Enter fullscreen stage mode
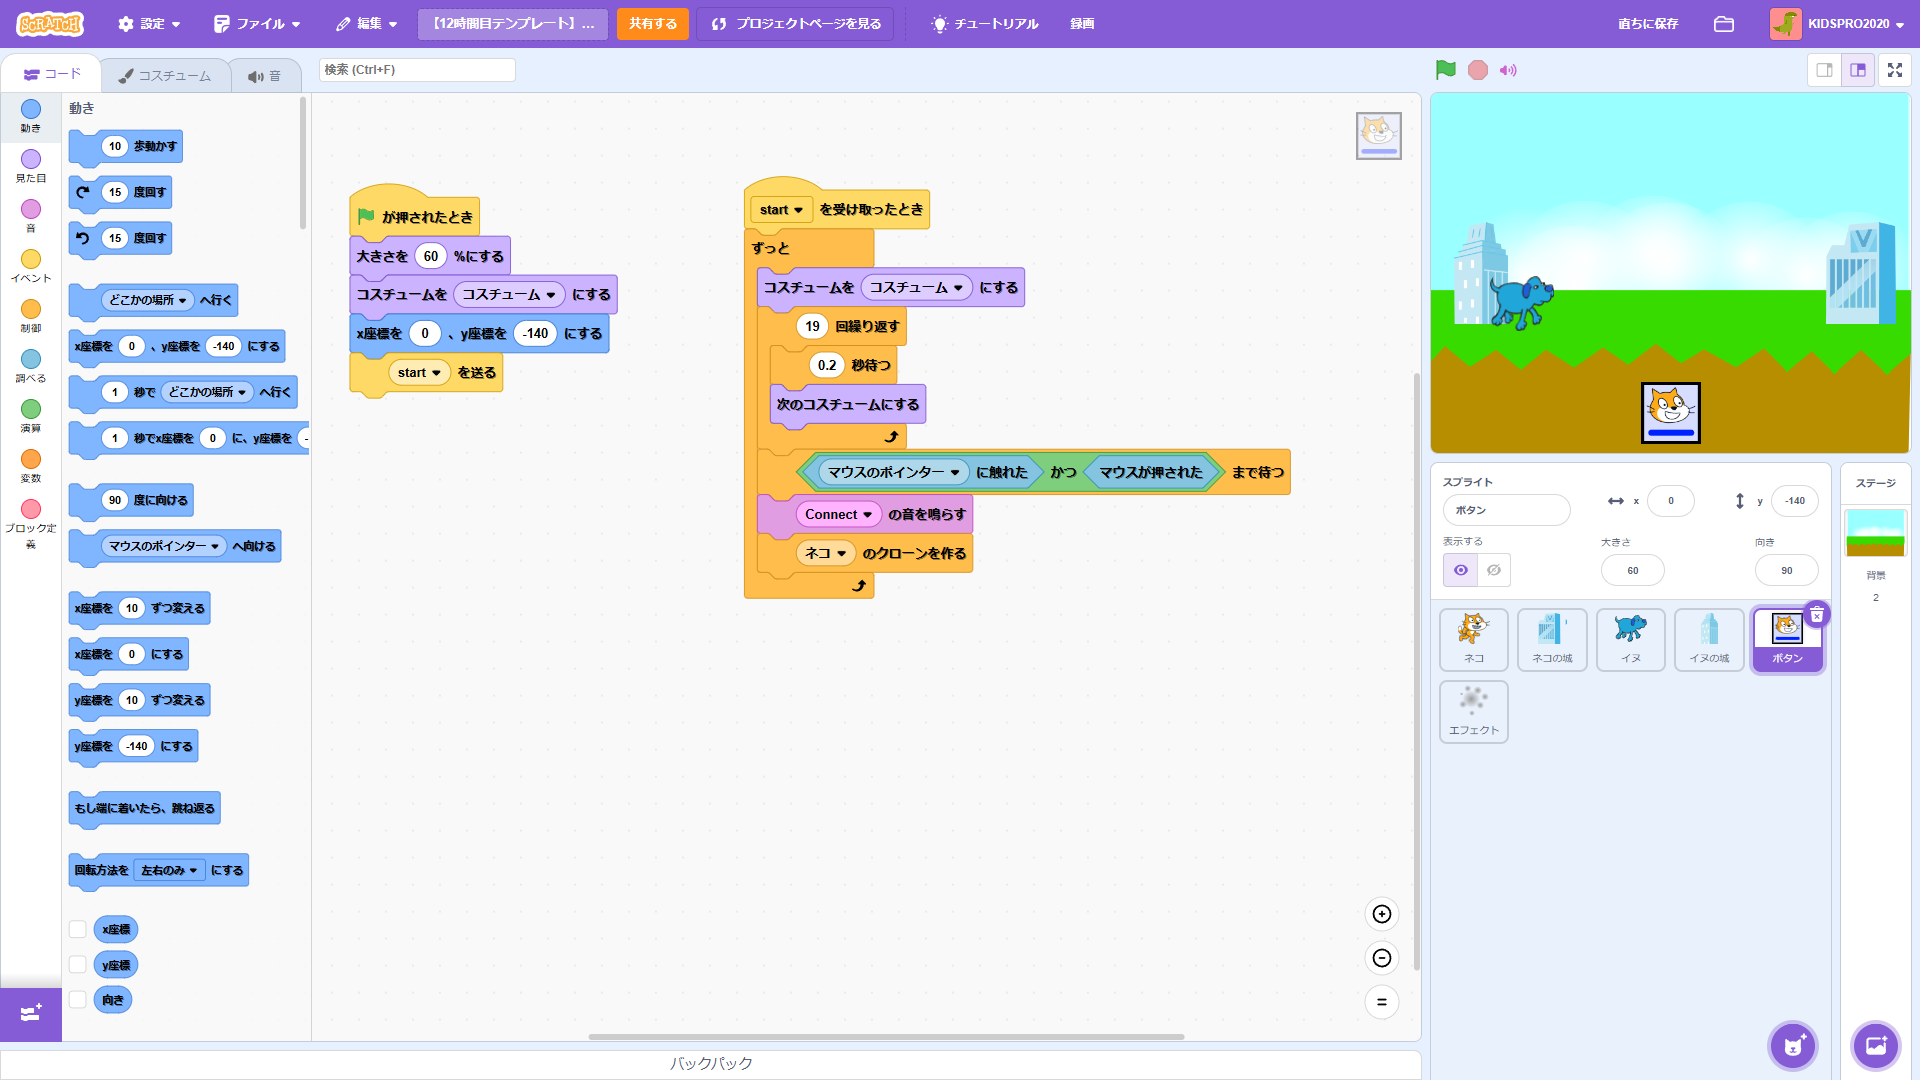The image size is (1920, 1080). click(1894, 70)
